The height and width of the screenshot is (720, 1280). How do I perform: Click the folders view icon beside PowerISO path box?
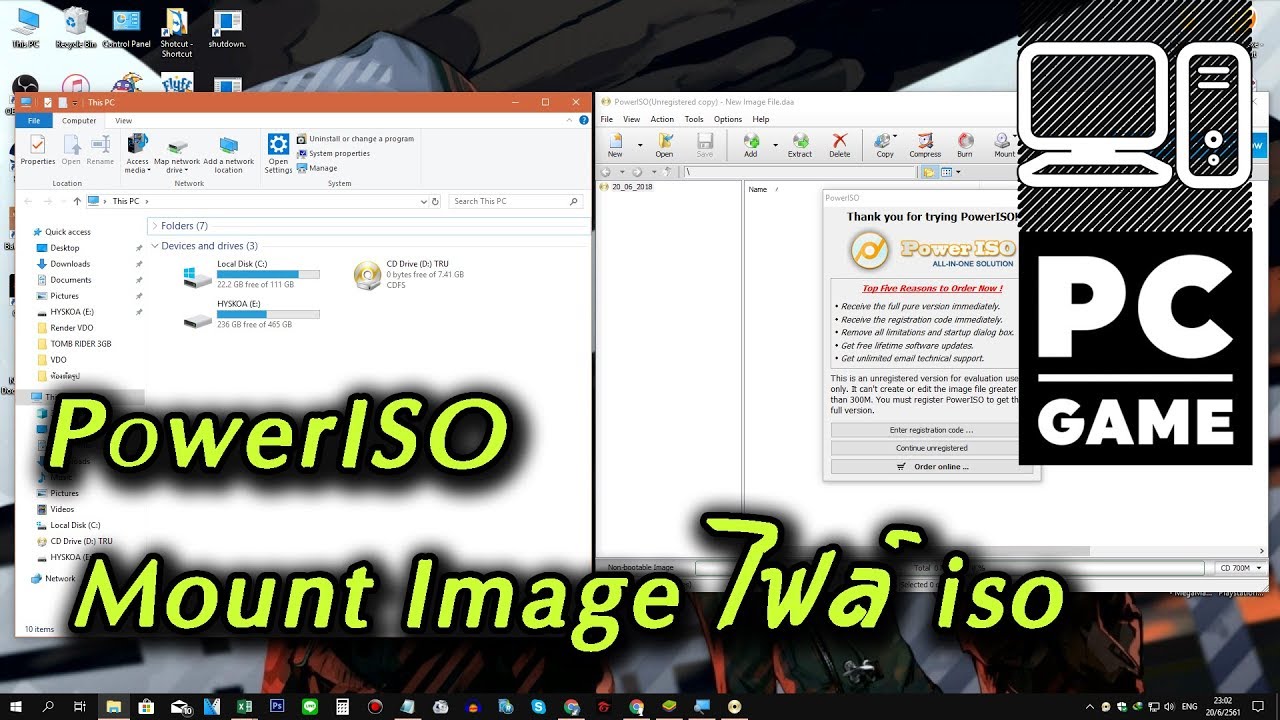coord(929,172)
